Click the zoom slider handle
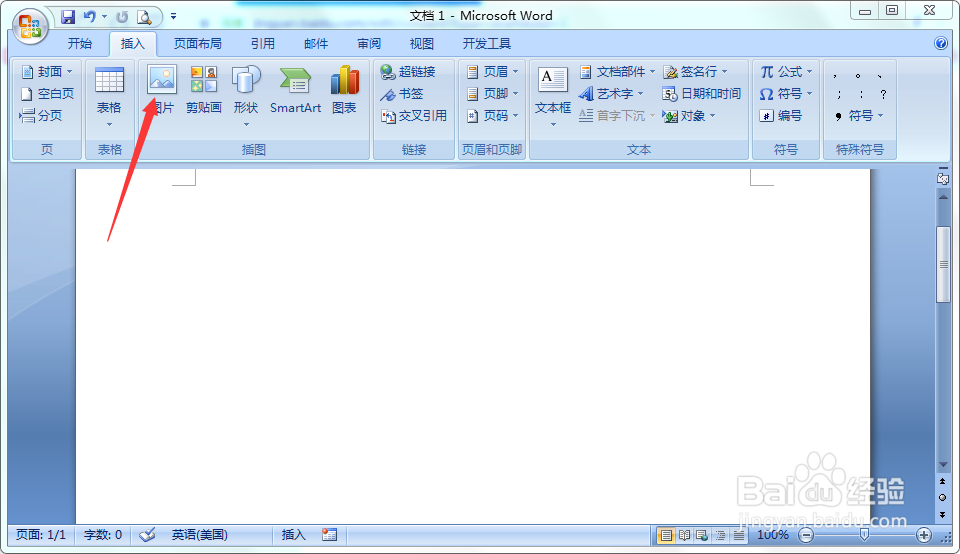Viewport: 960px width, 554px height. tap(864, 536)
